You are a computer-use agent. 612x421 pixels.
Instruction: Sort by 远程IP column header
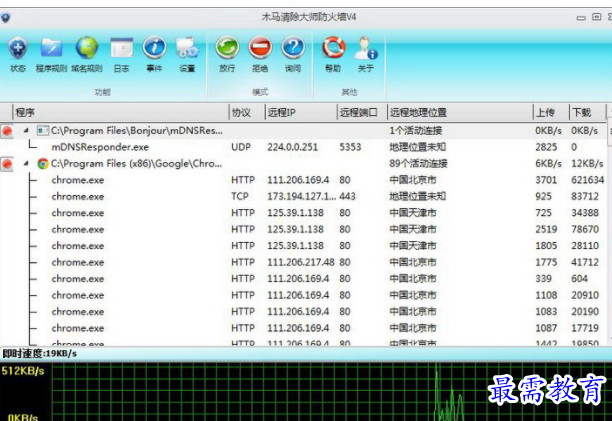tap(301, 113)
